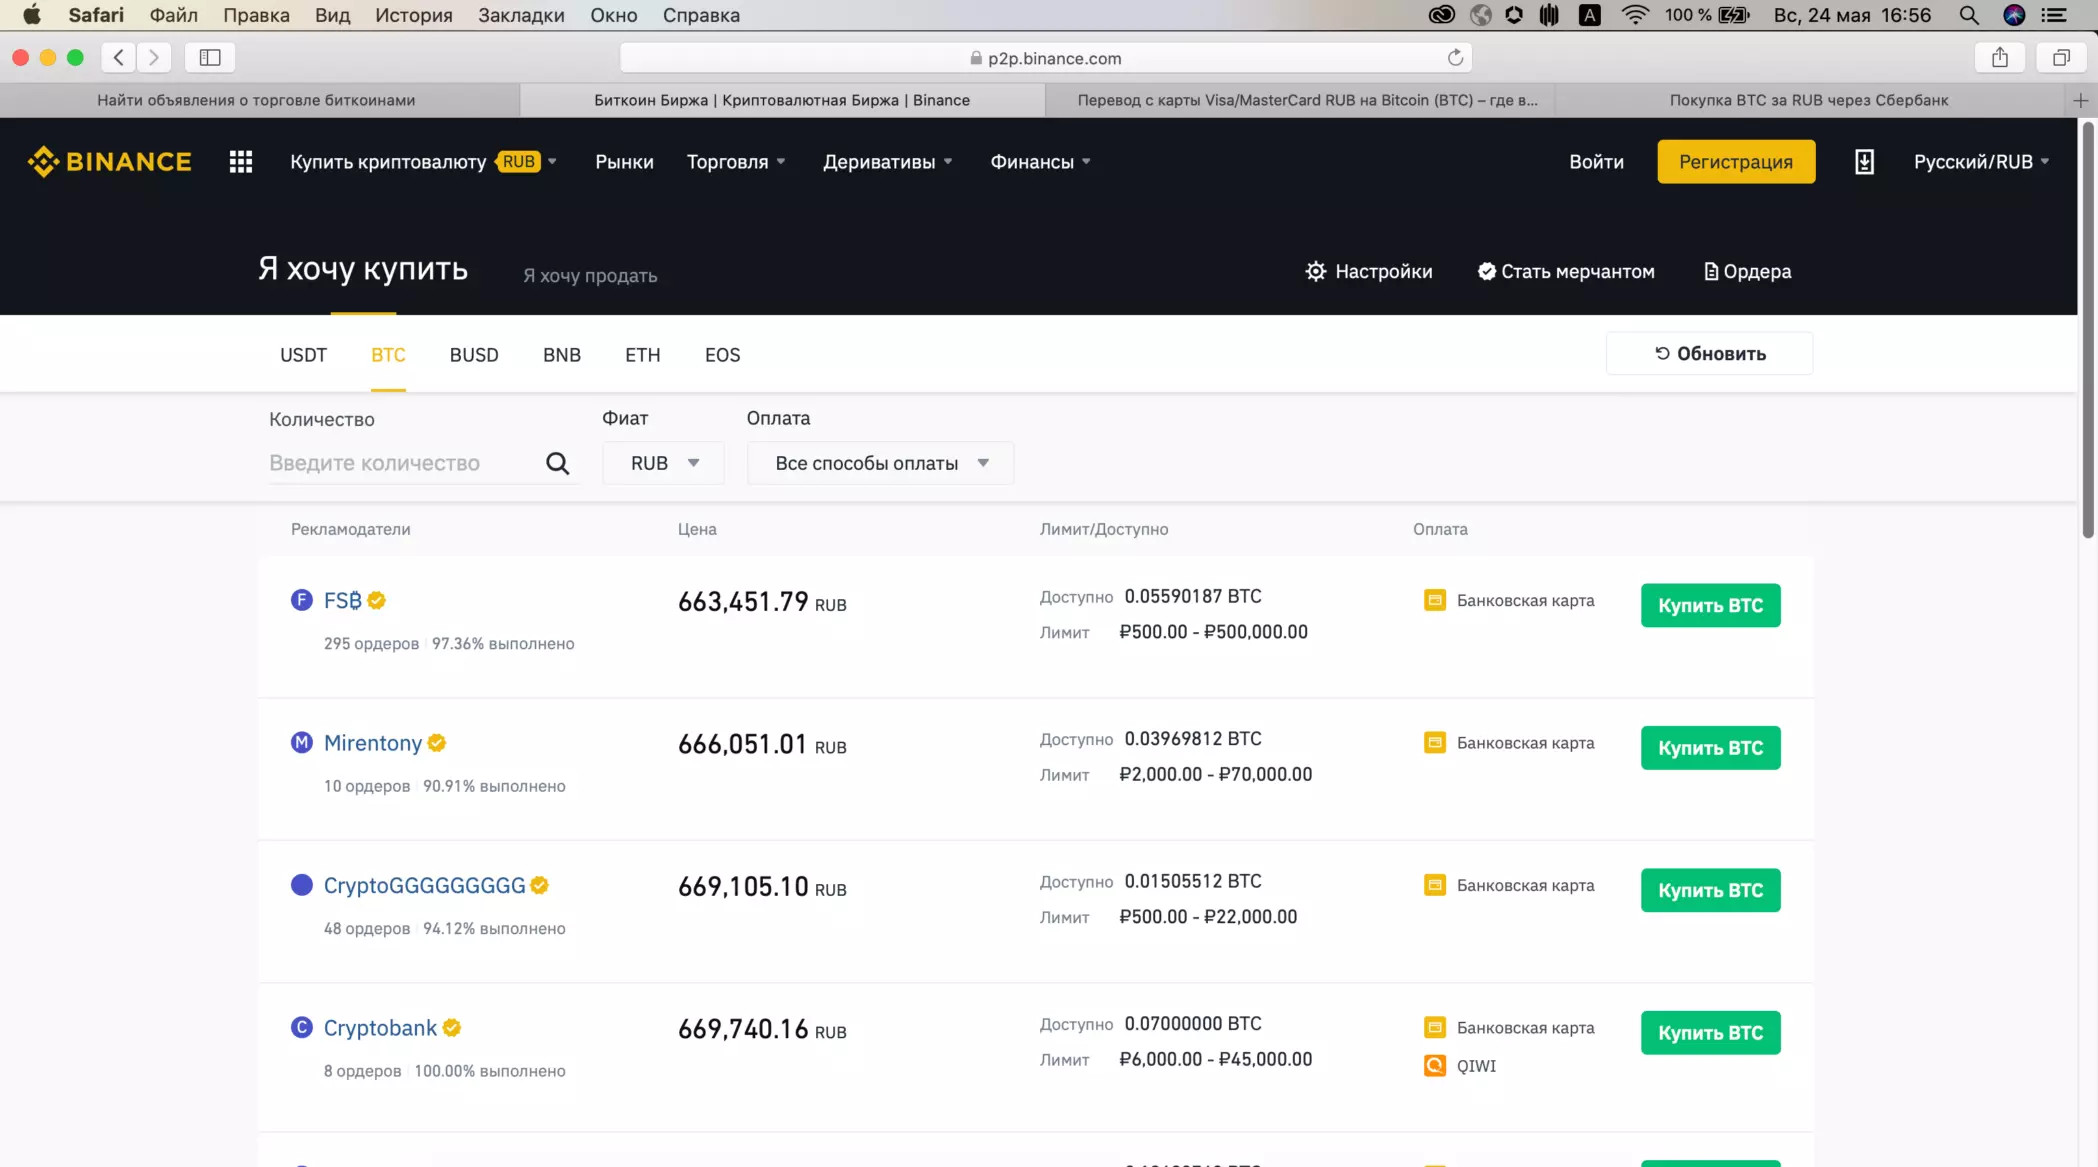Click Safari share icon
This screenshot has height=1167, width=2098.
(1999, 58)
